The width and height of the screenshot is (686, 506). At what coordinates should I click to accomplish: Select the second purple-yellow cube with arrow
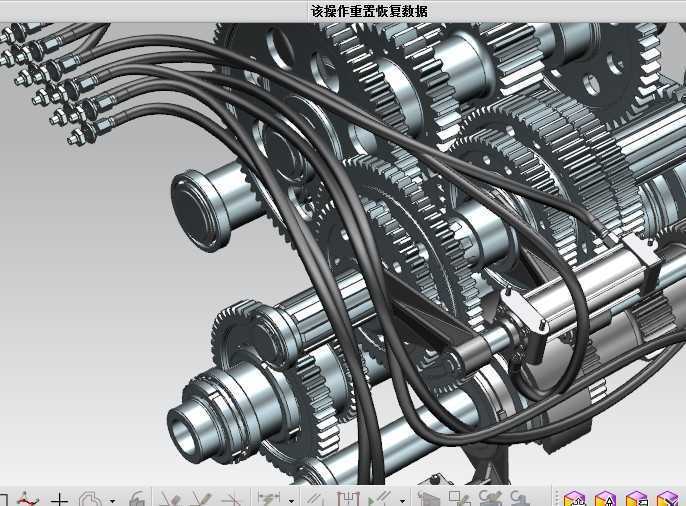tap(606, 499)
